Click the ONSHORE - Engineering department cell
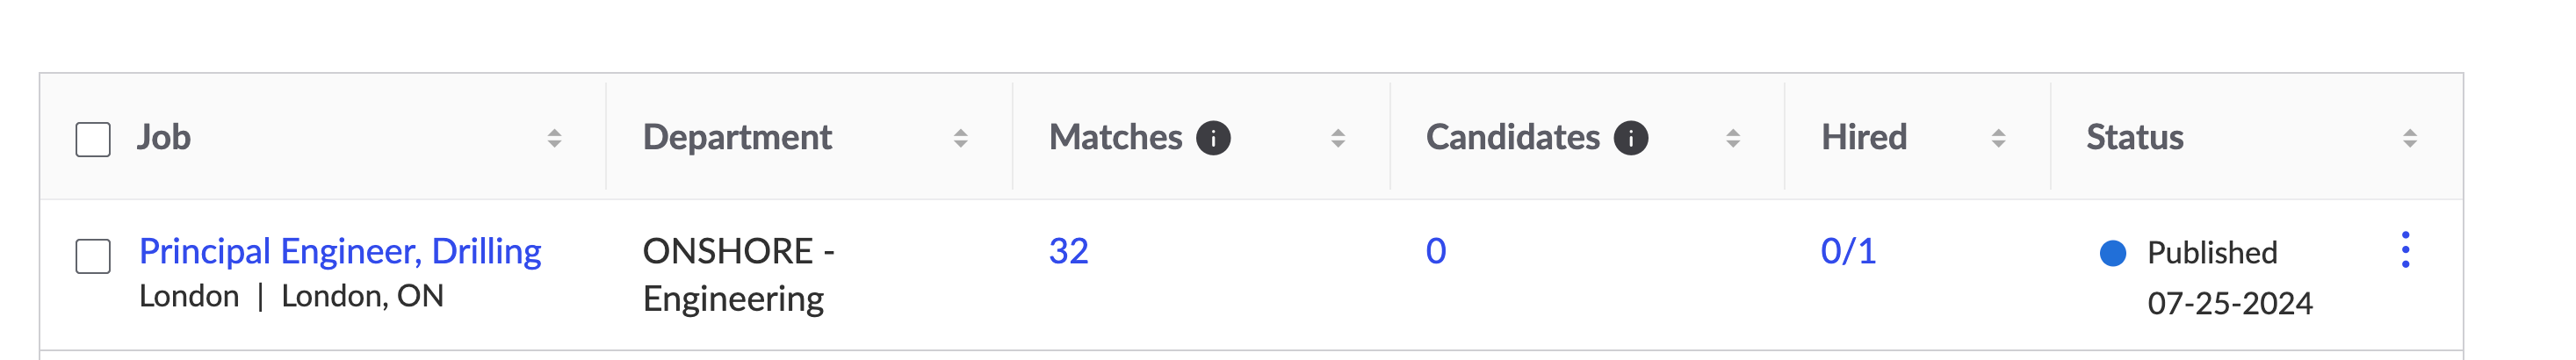2576x360 pixels. [738, 275]
